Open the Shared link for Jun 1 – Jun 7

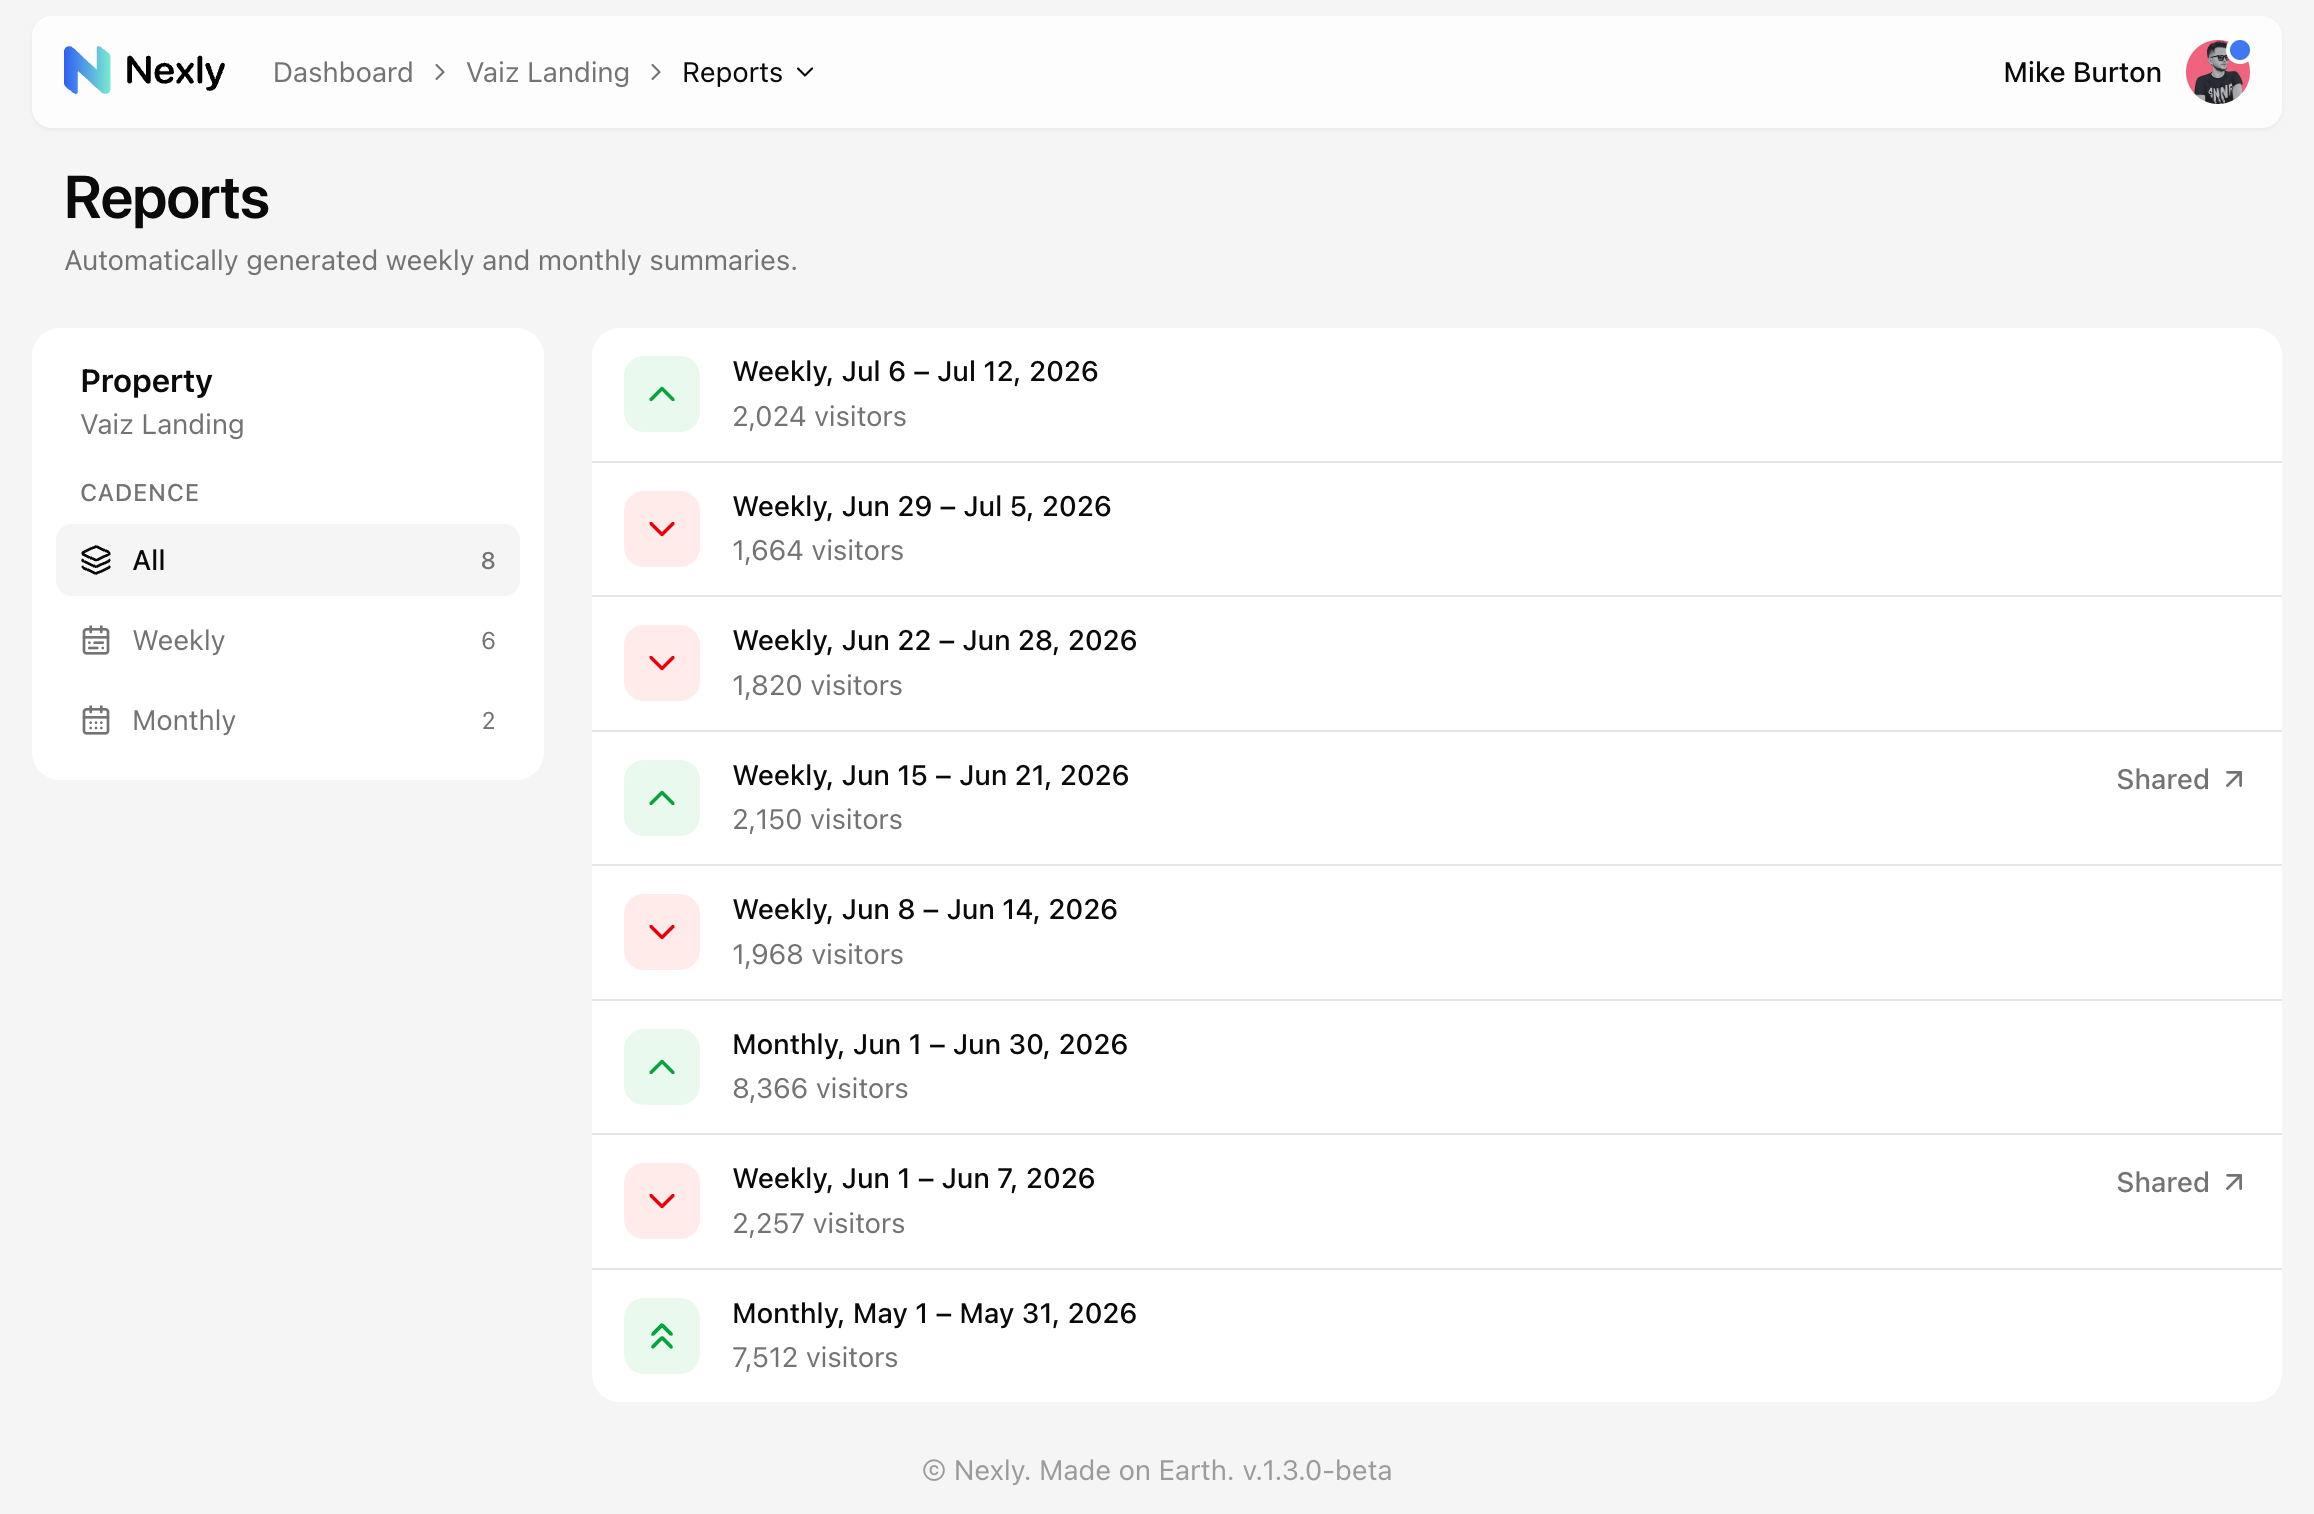(x=2180, y=1182)
